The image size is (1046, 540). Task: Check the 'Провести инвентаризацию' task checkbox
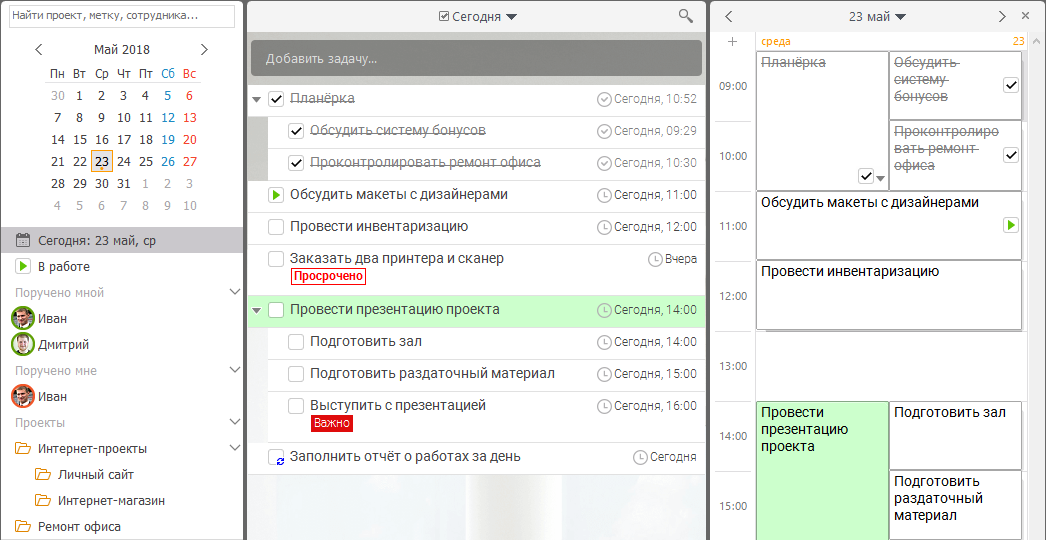tap(276, 227)
